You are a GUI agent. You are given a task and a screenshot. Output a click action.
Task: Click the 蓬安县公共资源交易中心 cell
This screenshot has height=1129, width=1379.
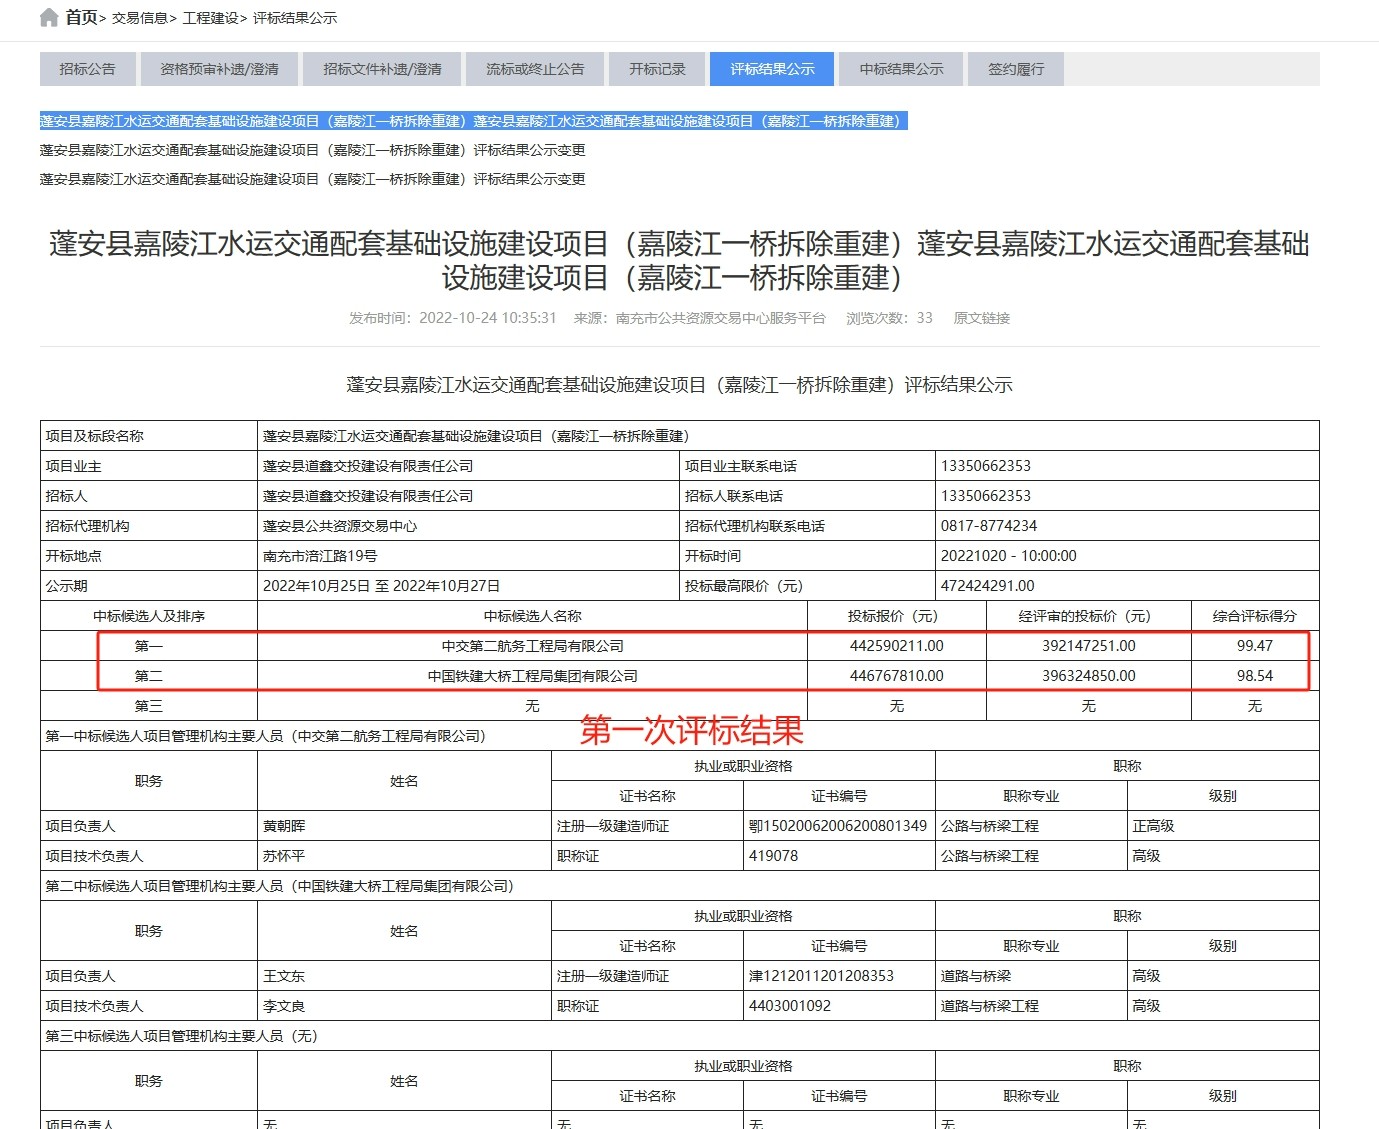click(x=468, y=526)
